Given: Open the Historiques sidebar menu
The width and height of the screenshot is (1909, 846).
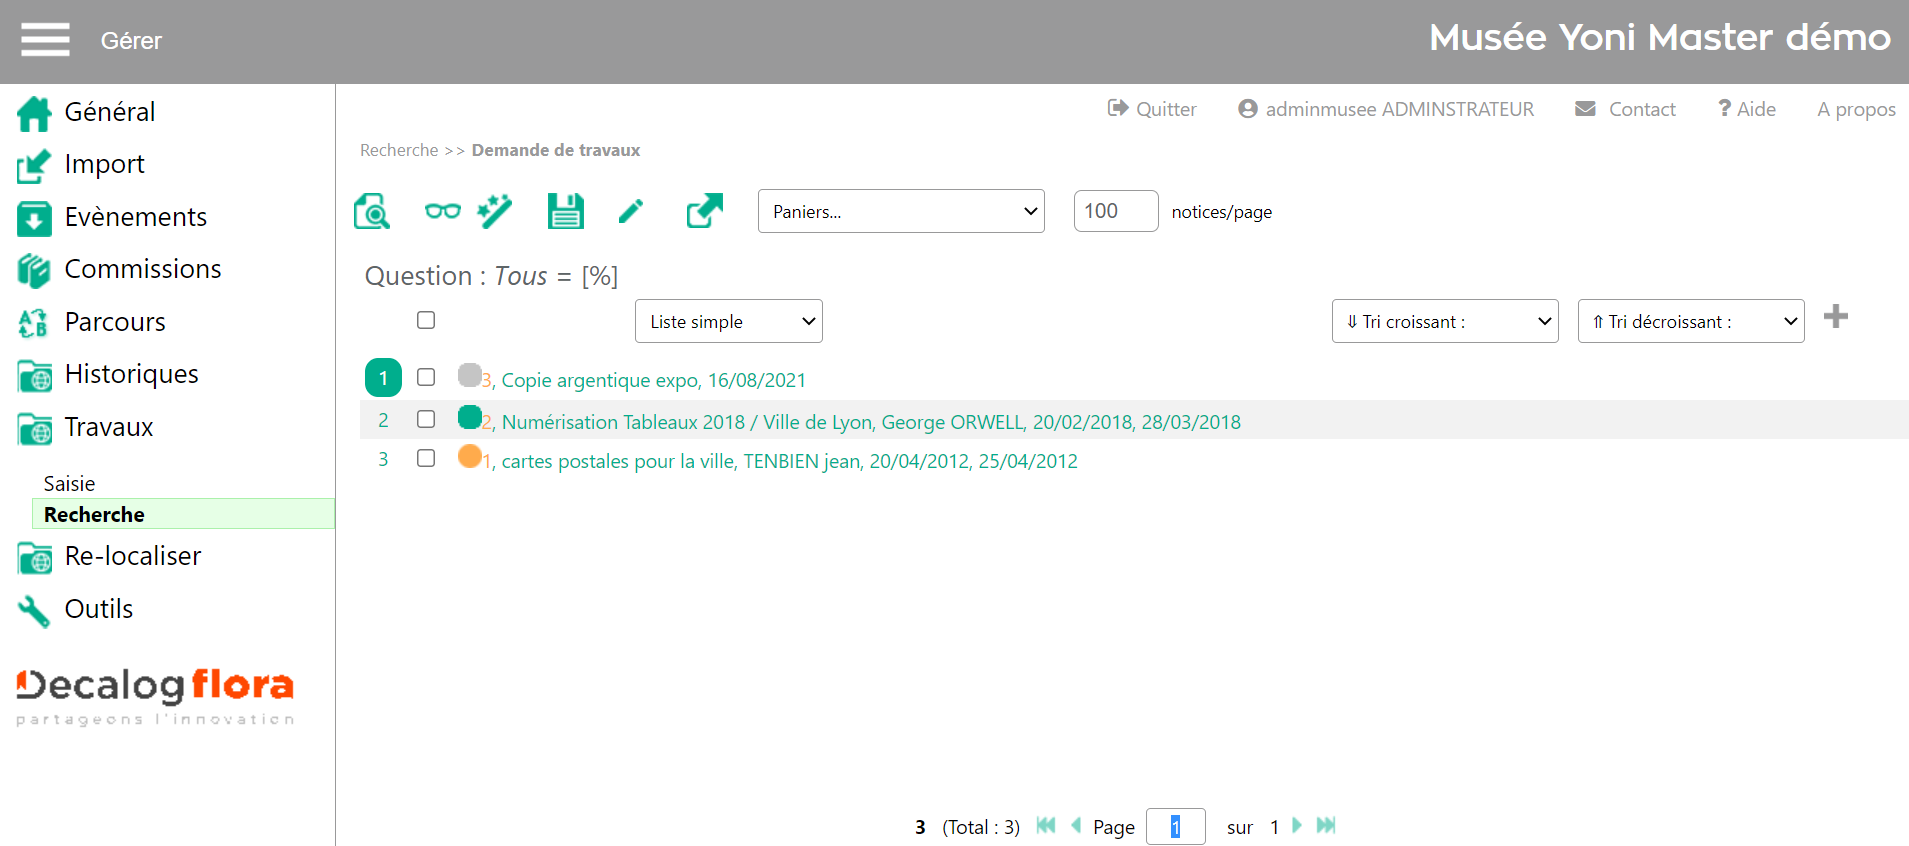Looking at the screenshot, I should coord(131,374).
